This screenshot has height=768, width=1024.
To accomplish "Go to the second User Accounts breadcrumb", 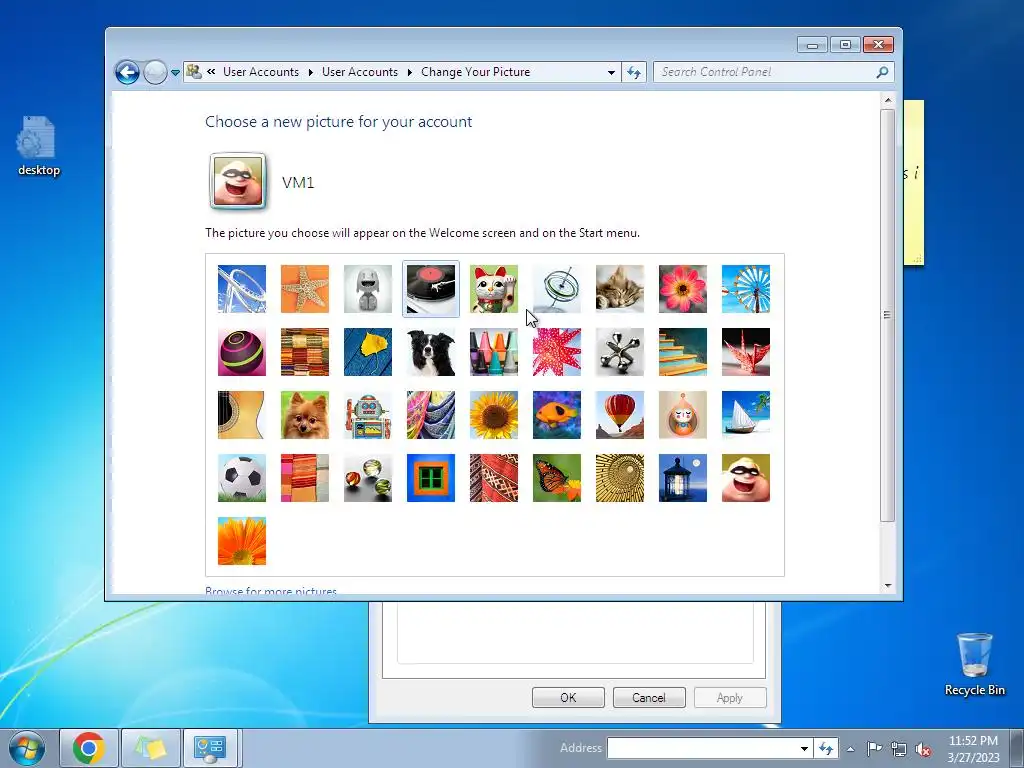I will tap(360, 72).
